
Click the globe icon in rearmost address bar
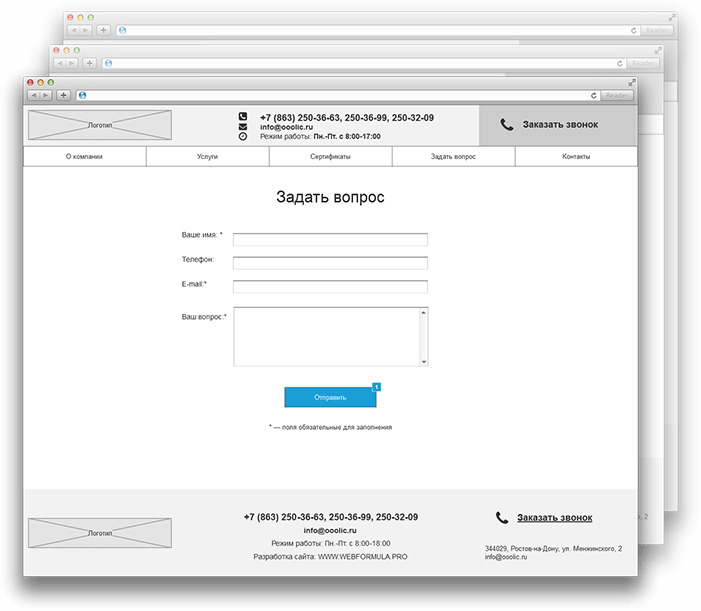[x=122, y=30]
